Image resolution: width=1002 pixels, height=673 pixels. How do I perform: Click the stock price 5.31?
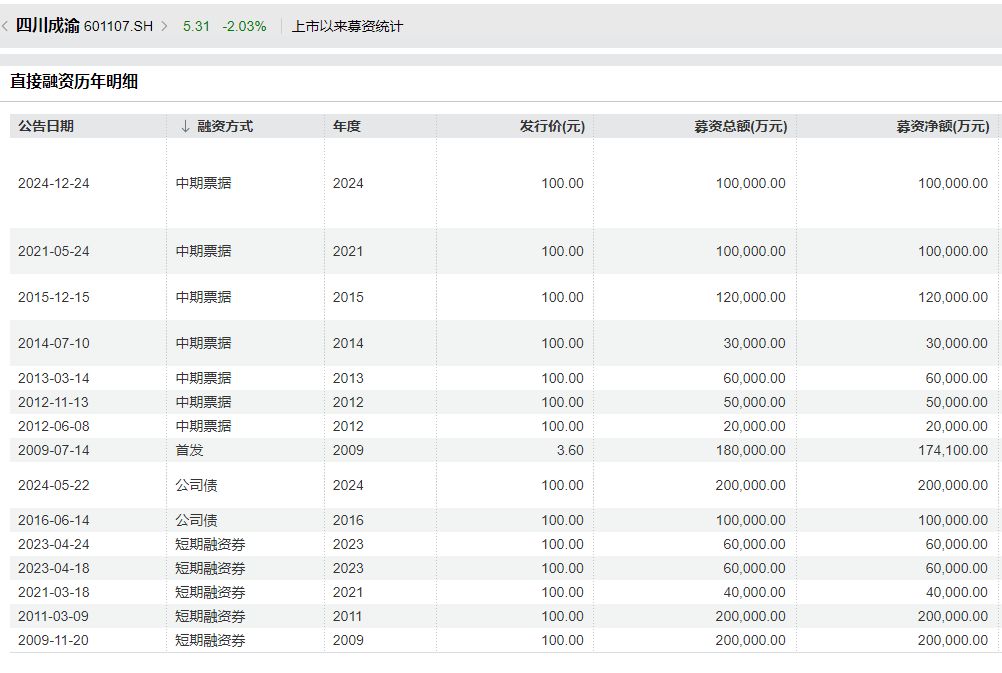(196, 26)
